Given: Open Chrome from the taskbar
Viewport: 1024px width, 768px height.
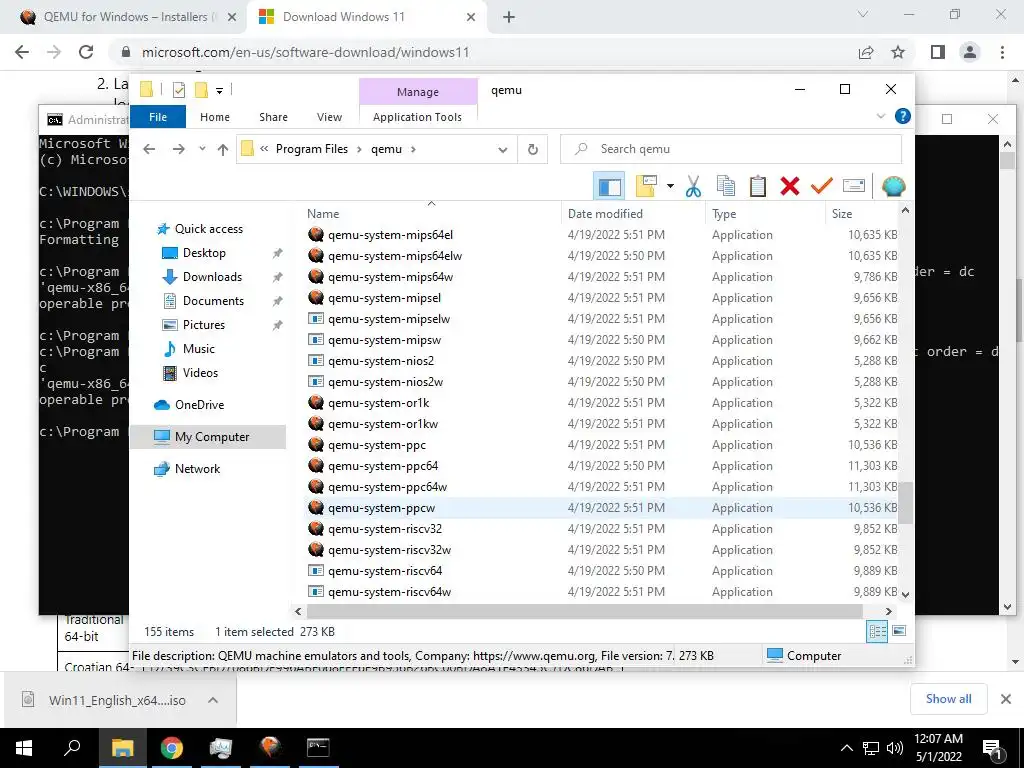Looking at the screenshot, I should pos(171,748).
